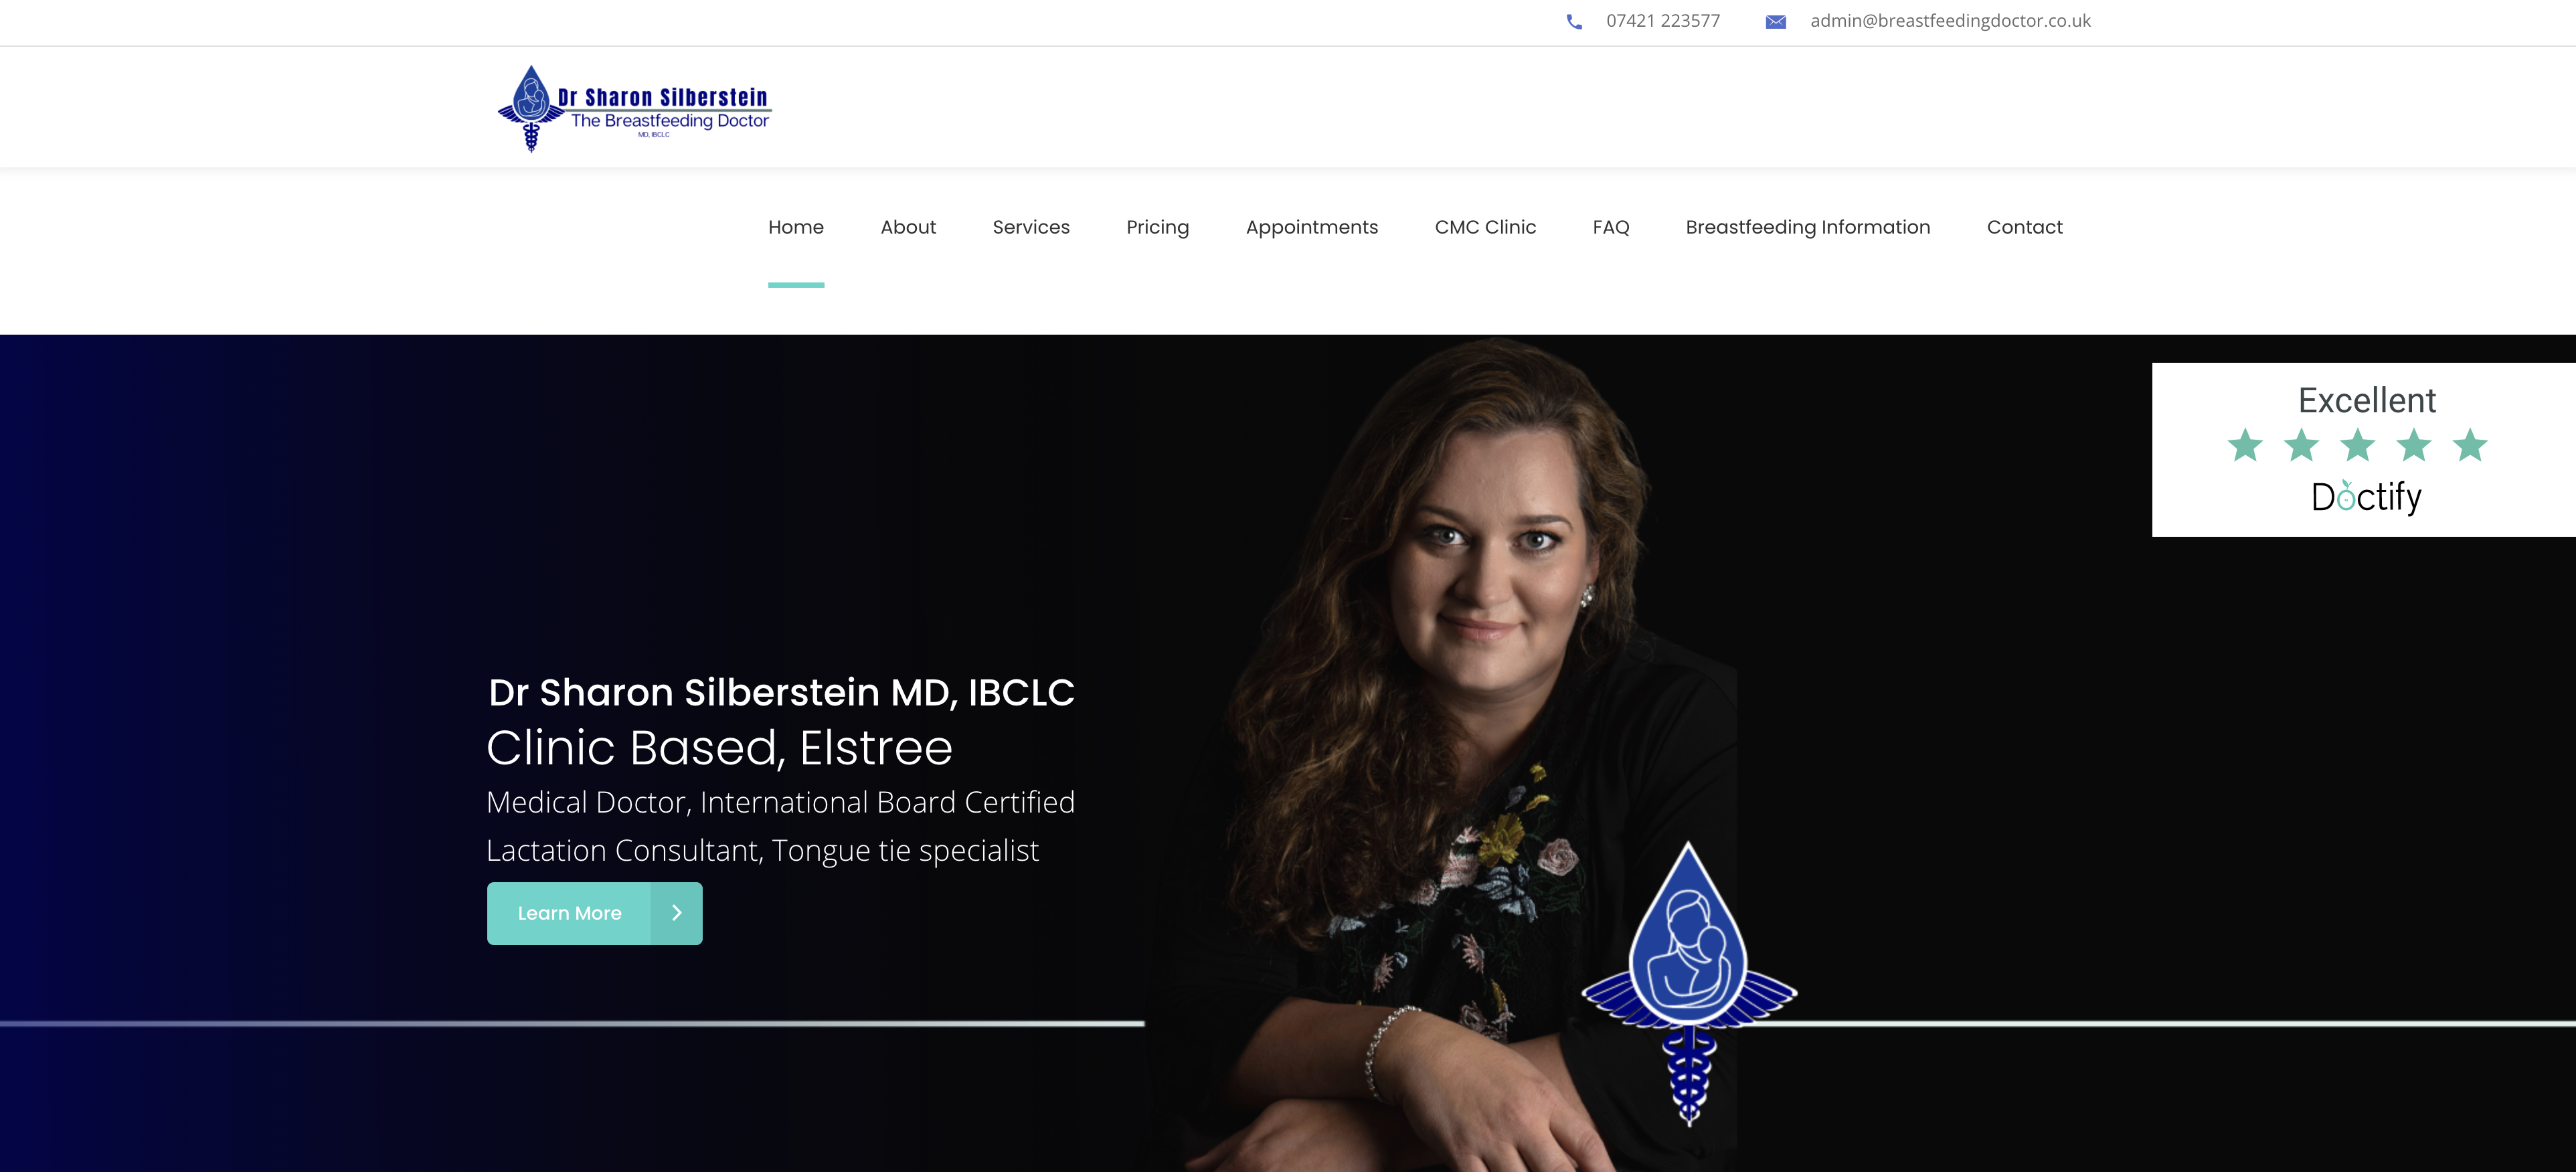The width and height of the screenshot is (2576, 1172).
Task: Email admin@breastfeedingdoctor.co.uk
Action: [x=1950, y=21]
